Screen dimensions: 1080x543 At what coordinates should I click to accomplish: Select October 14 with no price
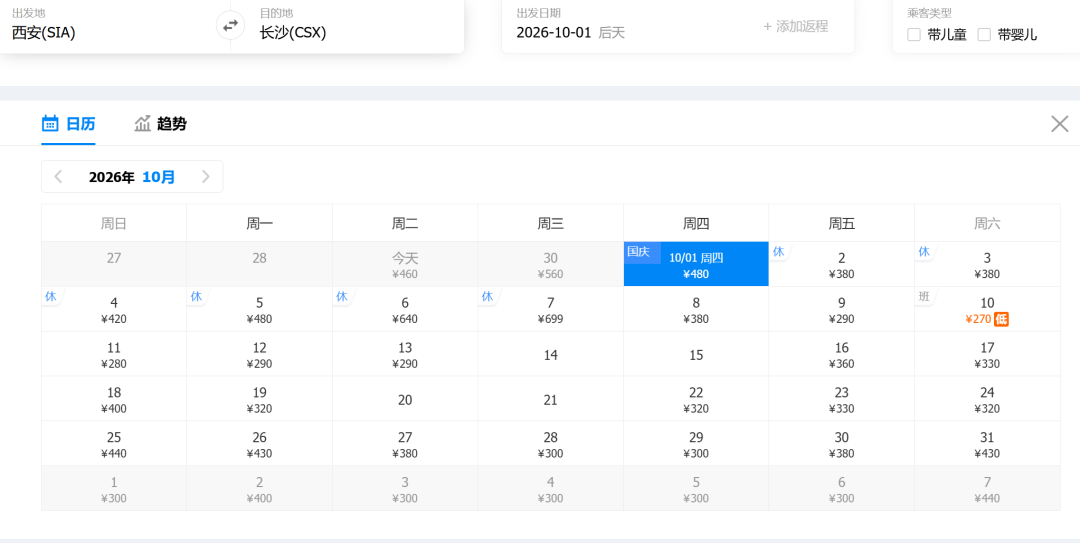tap(550, 354)
